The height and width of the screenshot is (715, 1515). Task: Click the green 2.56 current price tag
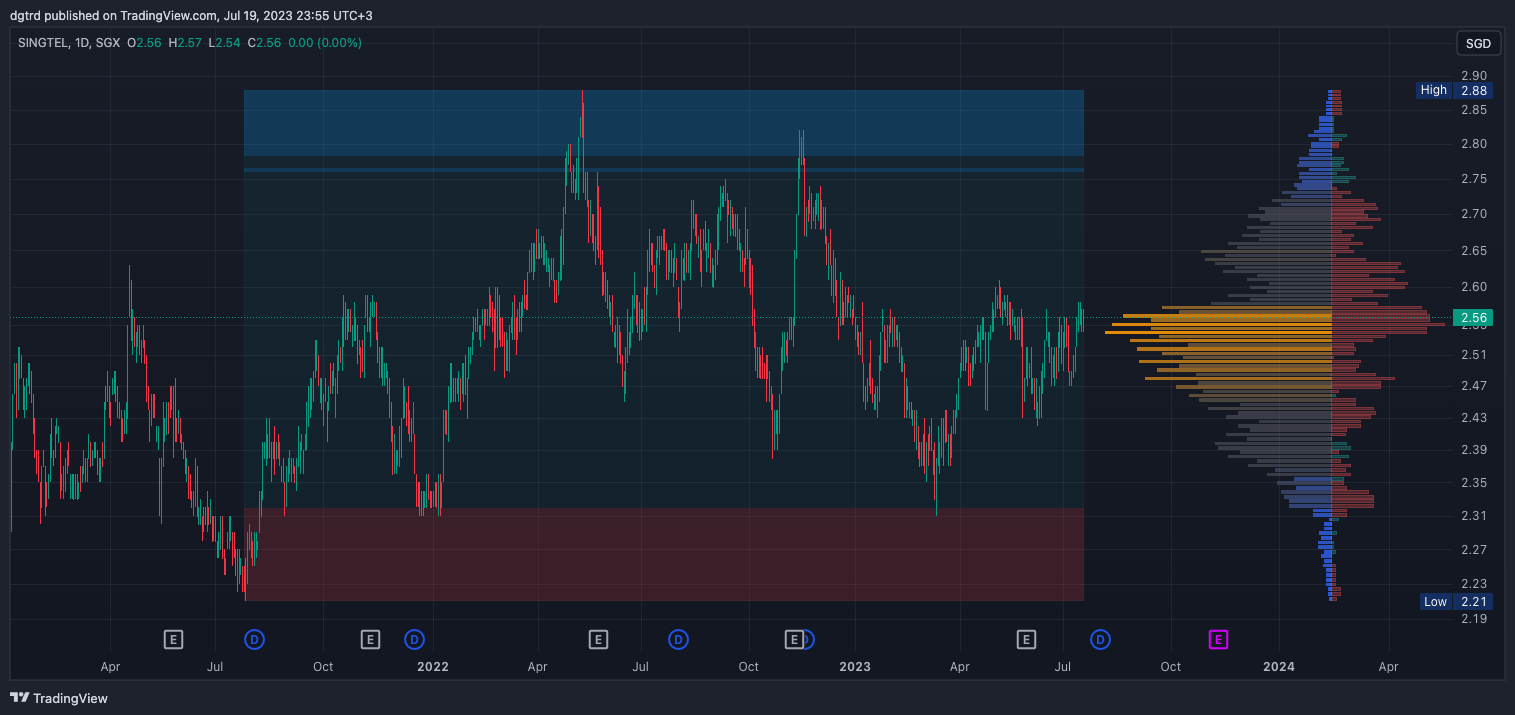pyautogui.click(x=1474, y=318)
